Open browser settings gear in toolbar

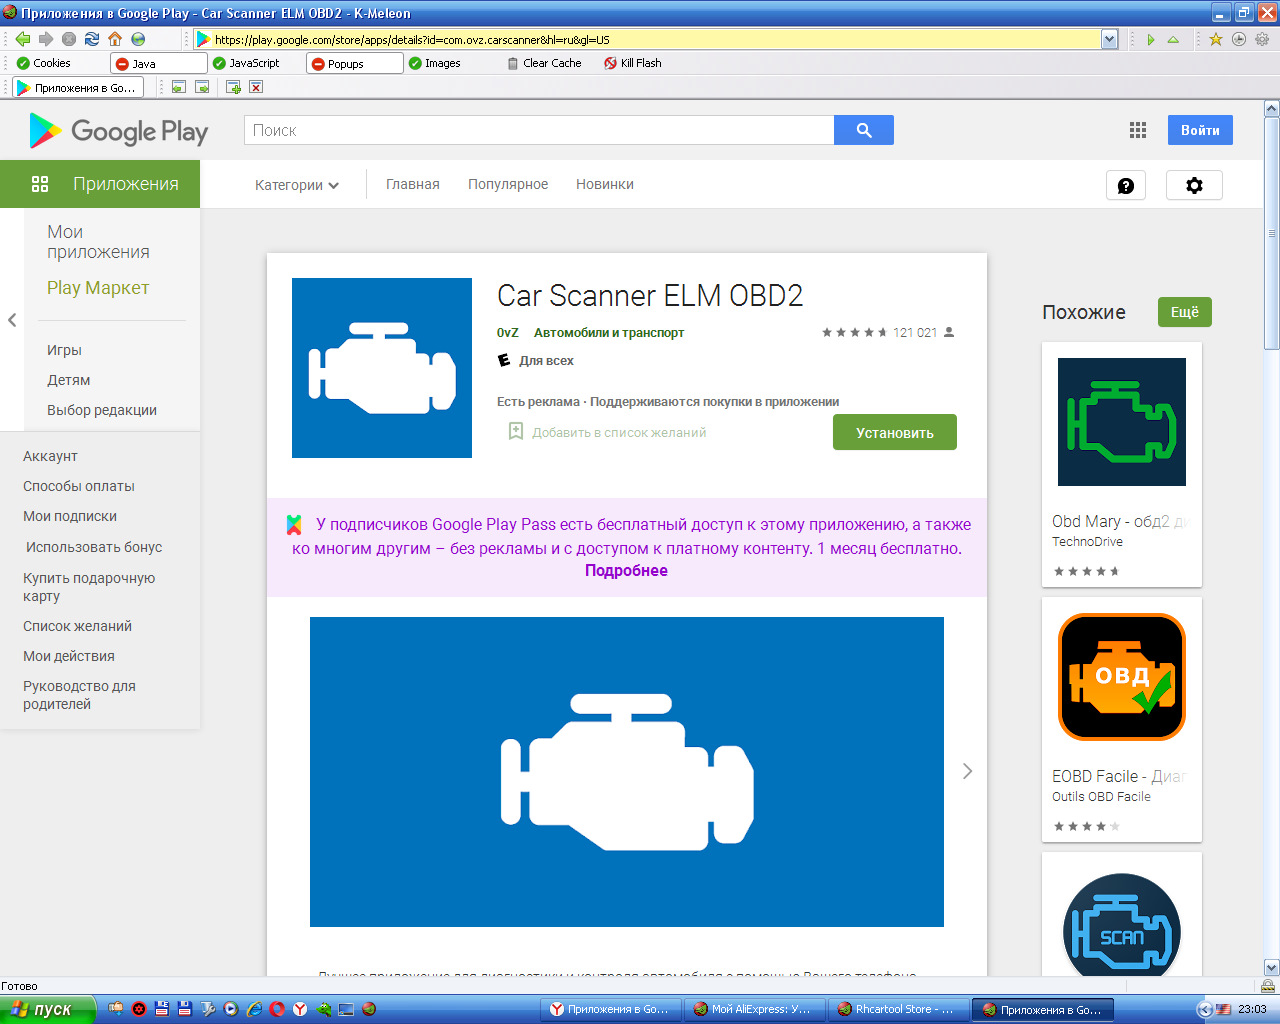[1262, 39]
